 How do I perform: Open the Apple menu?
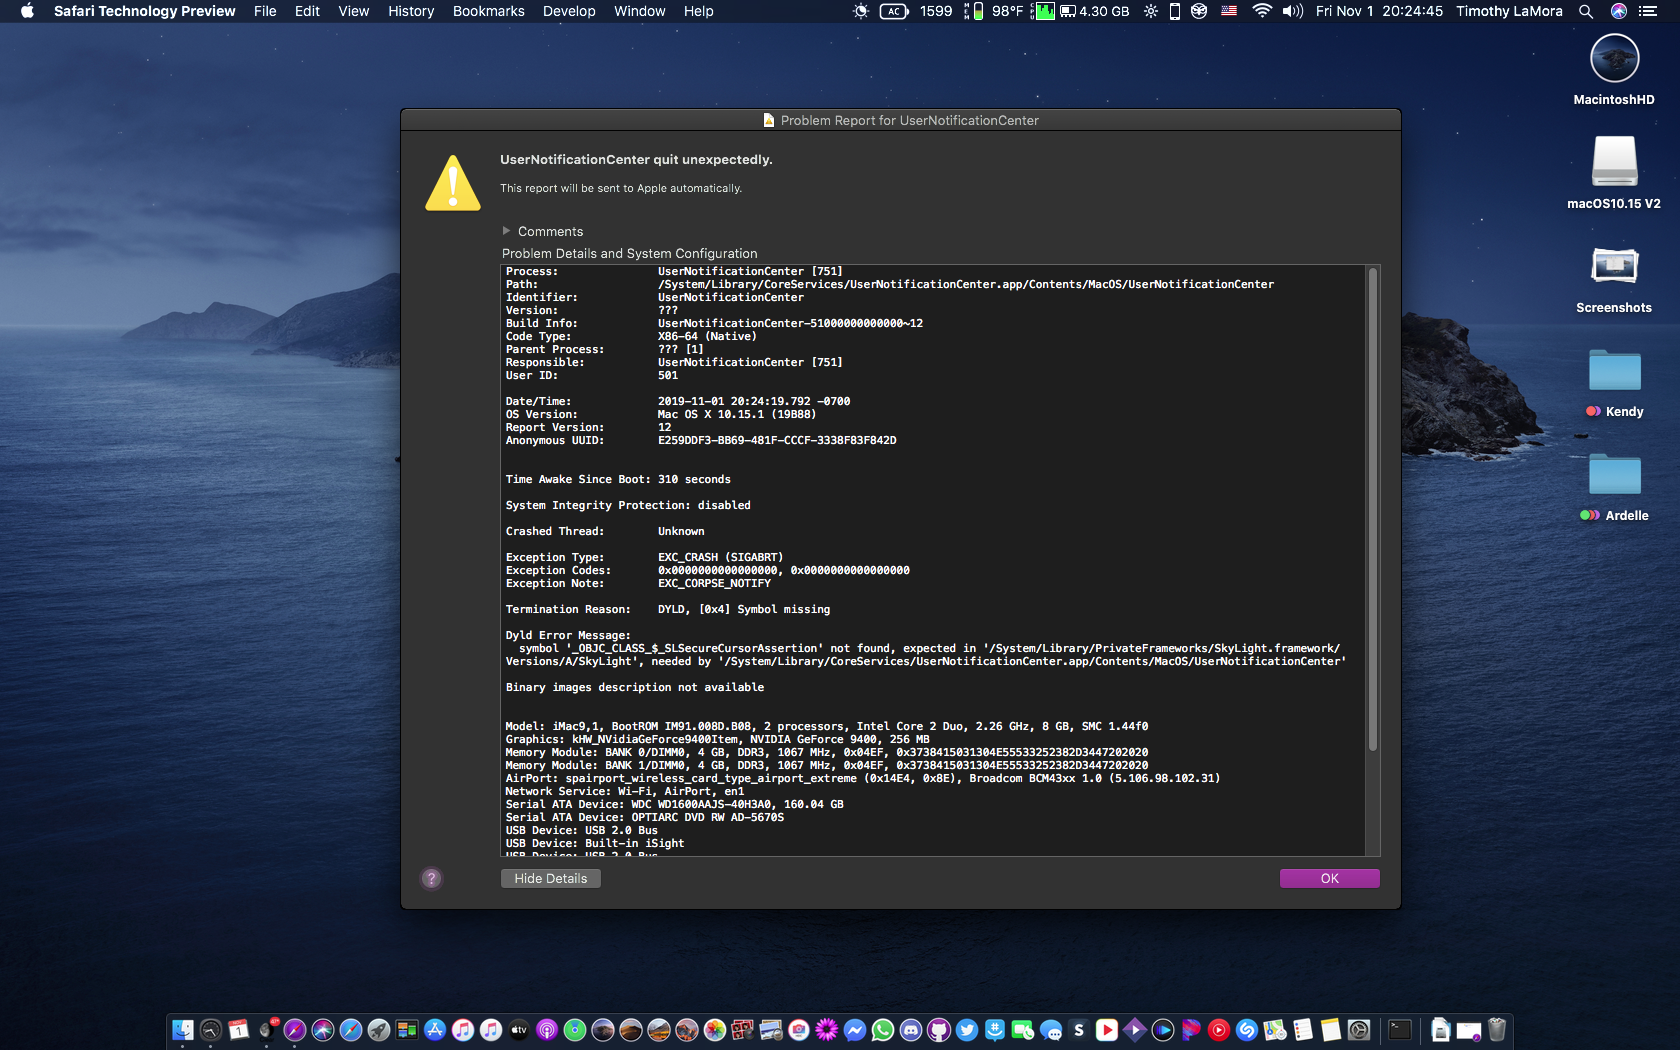point(27,11)
